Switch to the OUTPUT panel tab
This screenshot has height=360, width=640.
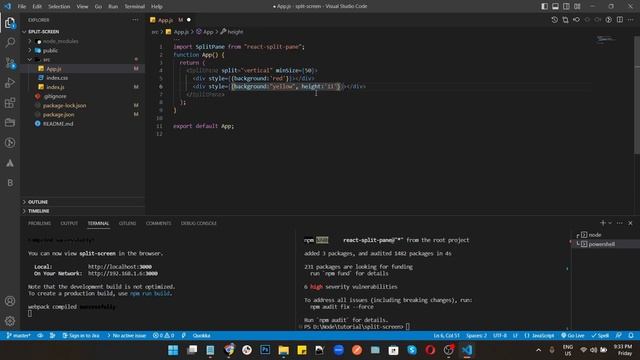69,223
